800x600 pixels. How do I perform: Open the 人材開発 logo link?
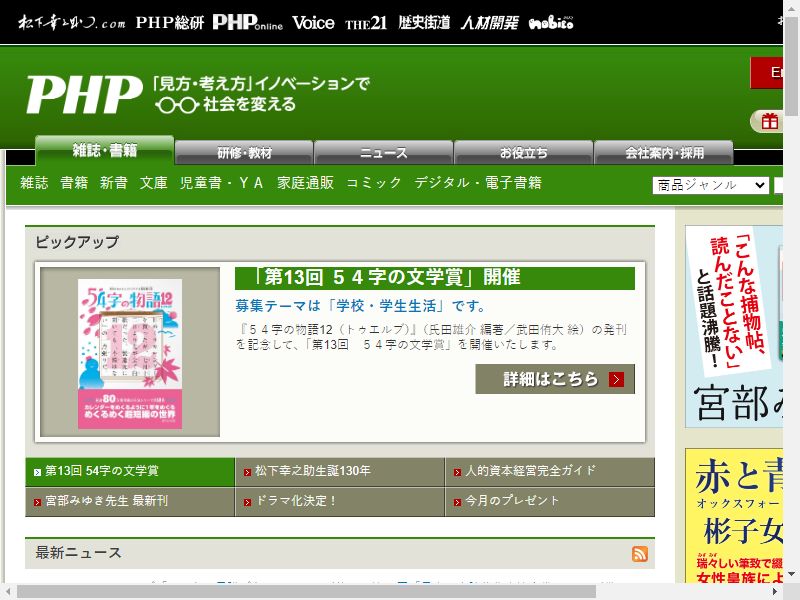pyautogui.click(x=489, y=23)
